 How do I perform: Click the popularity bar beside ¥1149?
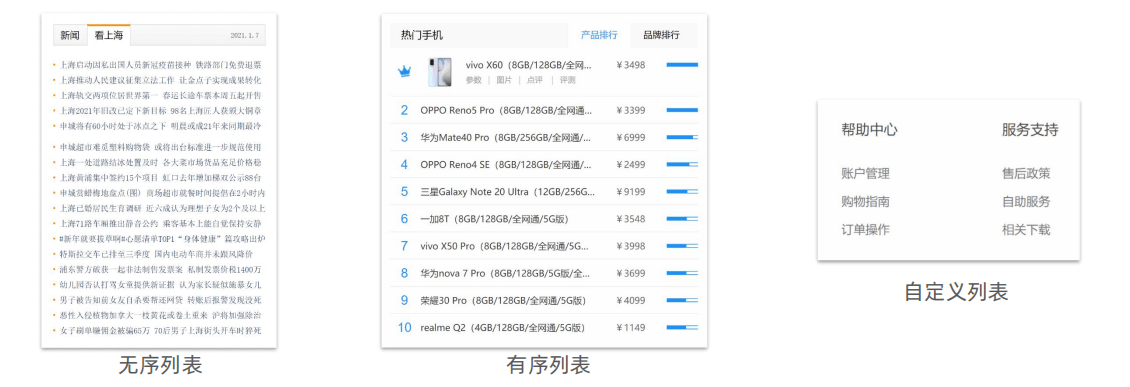click(x=682, y=328)
